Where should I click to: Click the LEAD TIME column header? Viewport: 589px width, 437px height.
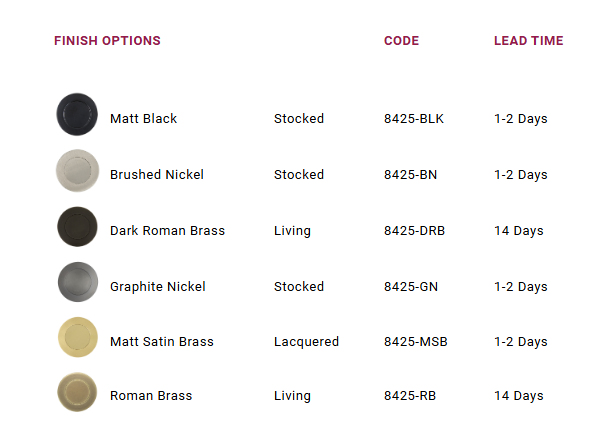[529, 41]
